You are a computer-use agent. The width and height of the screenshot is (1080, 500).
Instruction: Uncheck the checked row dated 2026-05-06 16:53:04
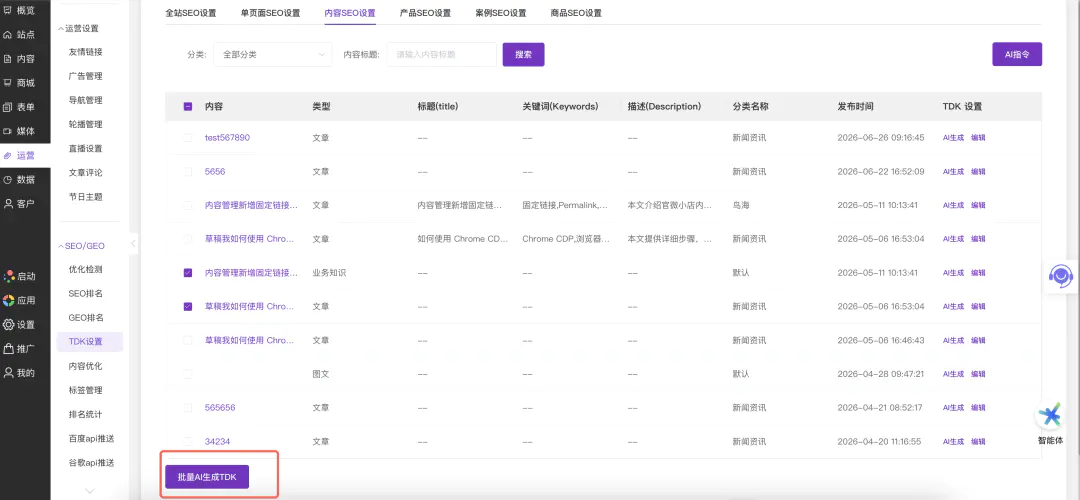point(188,306)
